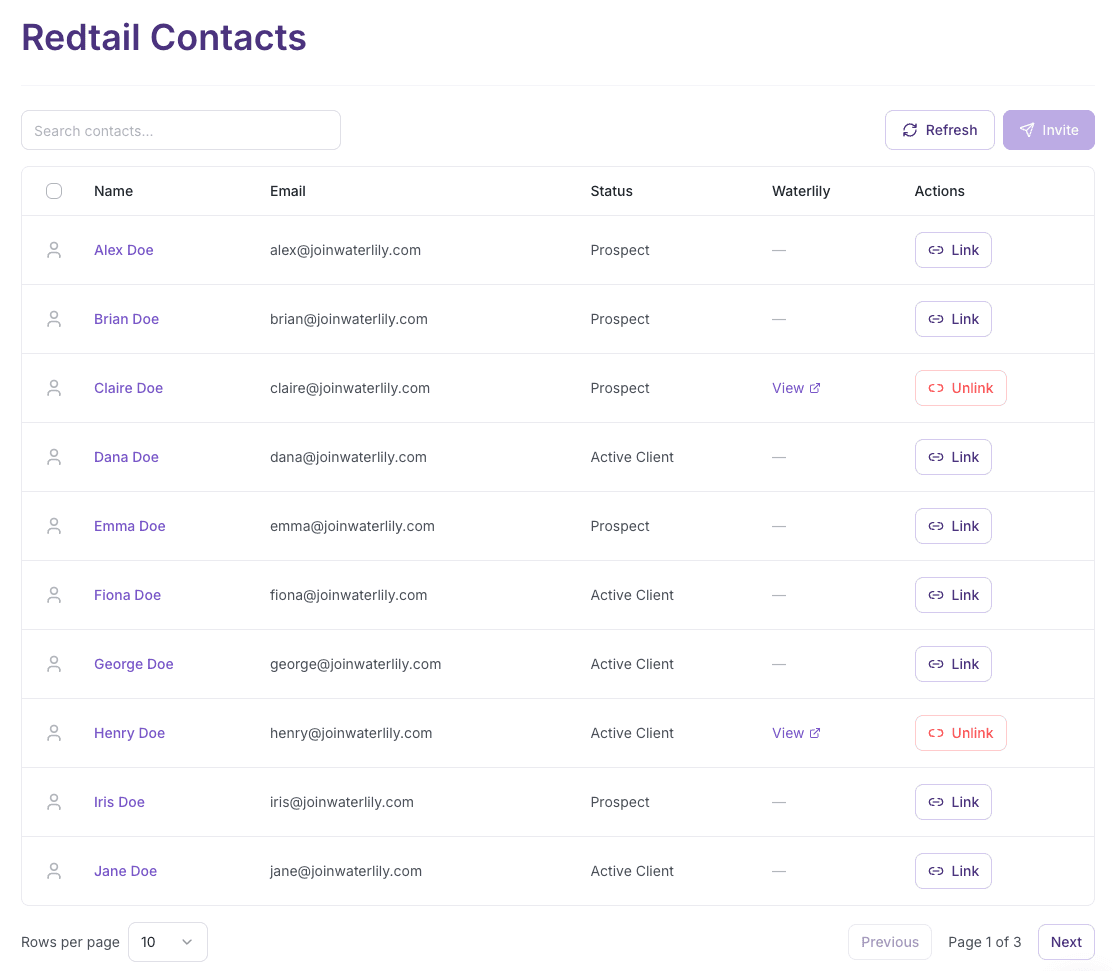Click email brian@joinwaterlily.com
This screenshot has width=1113, height=971.
[x=349, y=319]
